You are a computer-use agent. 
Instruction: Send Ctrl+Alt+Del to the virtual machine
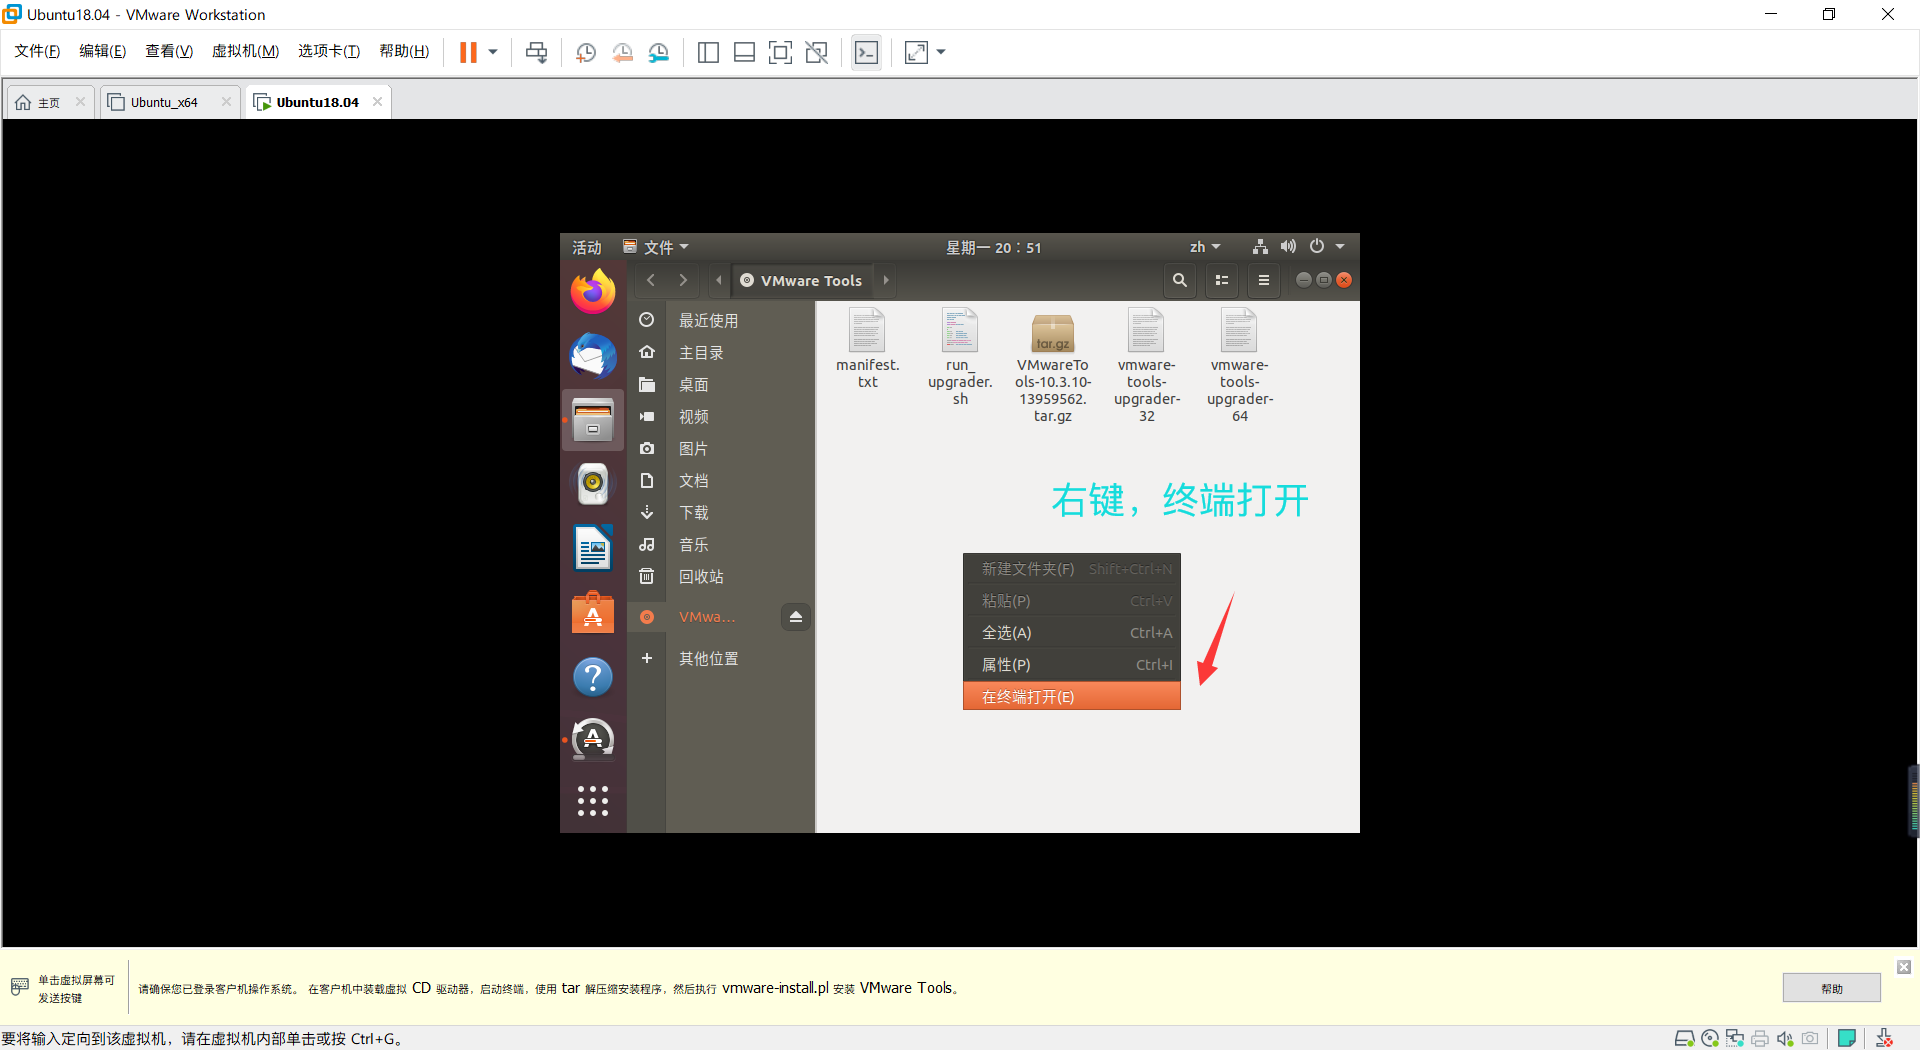537,52
